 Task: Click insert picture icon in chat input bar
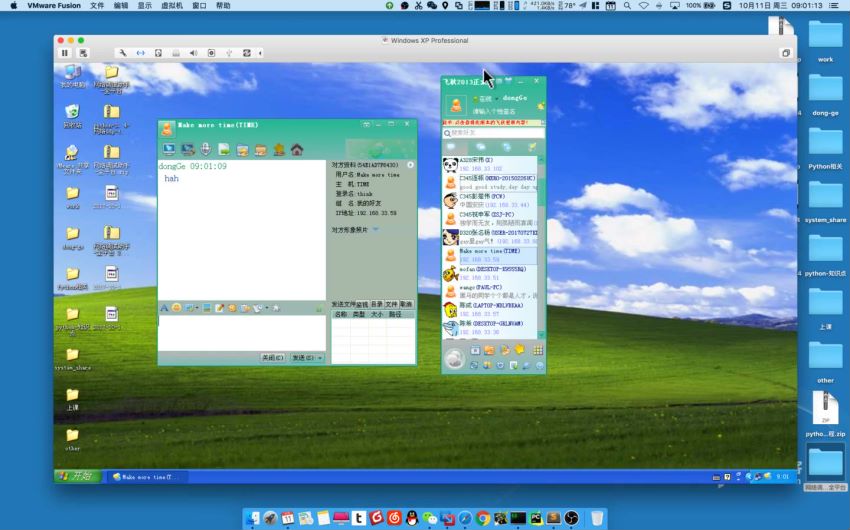click(207, 308)
